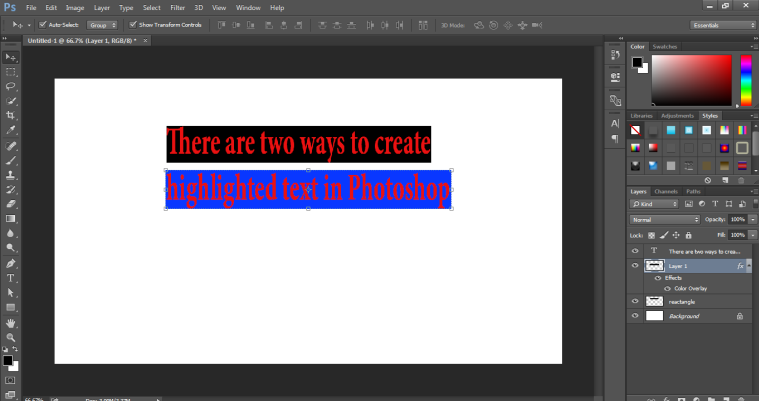Select the Rectangular Marquee tool
Image resolution: width=759 pixels, height=401 pixels.
(x=11, y=72)
